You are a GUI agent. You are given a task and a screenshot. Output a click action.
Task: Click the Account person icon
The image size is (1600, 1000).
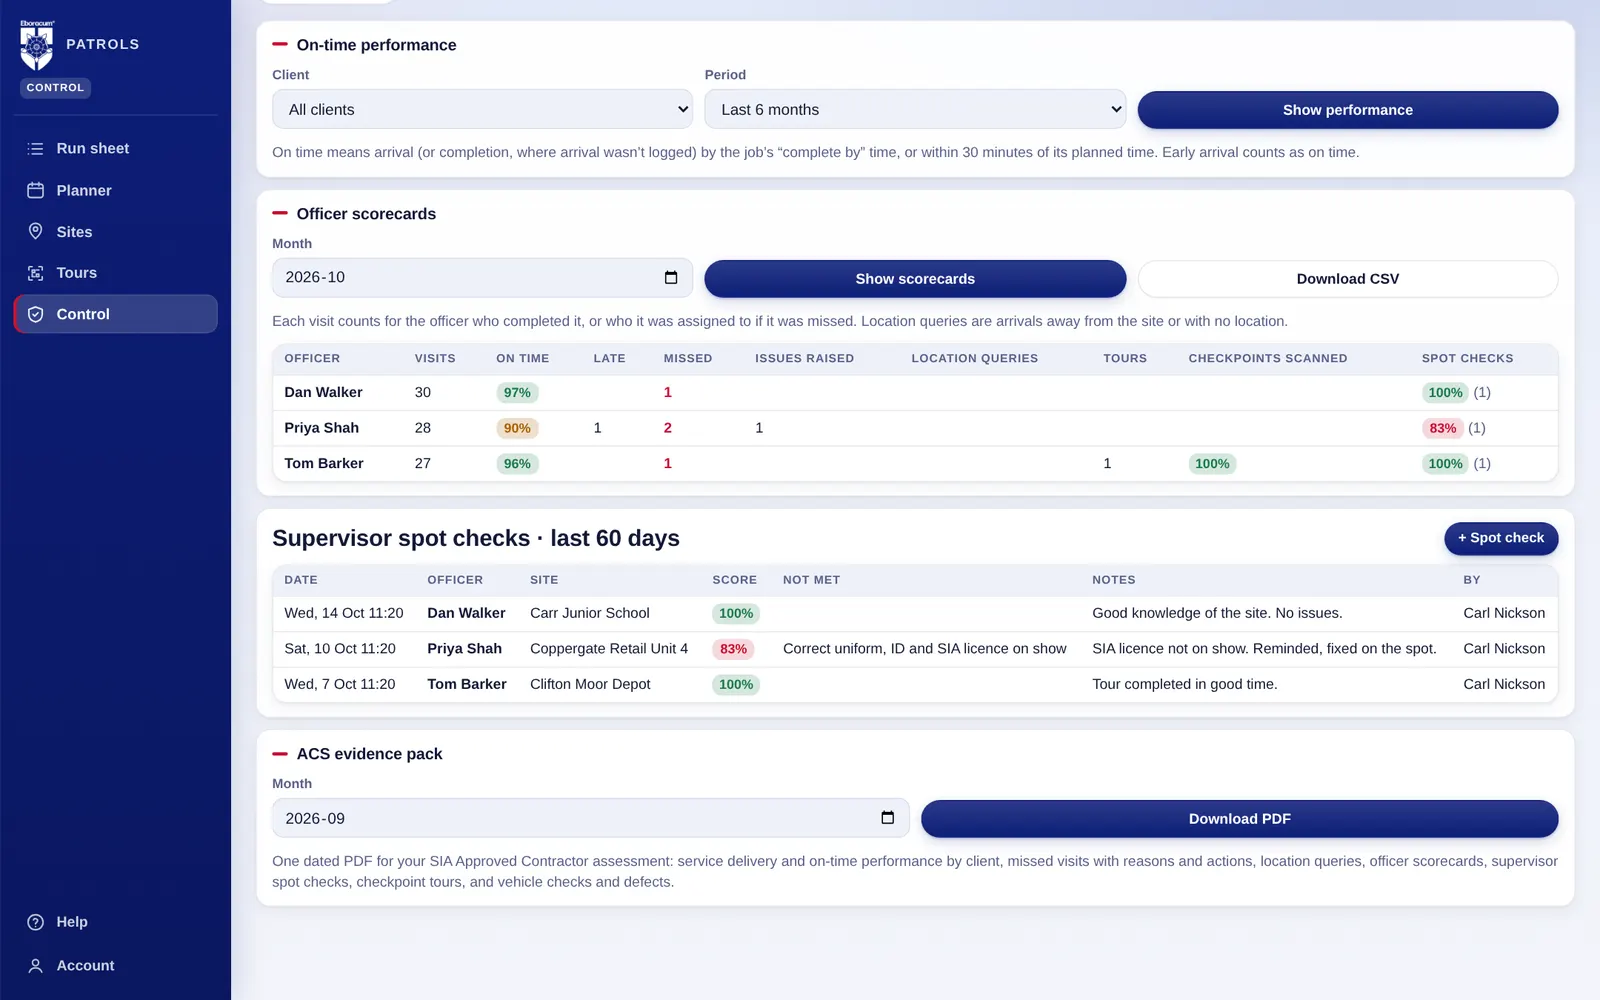[35, 966]
